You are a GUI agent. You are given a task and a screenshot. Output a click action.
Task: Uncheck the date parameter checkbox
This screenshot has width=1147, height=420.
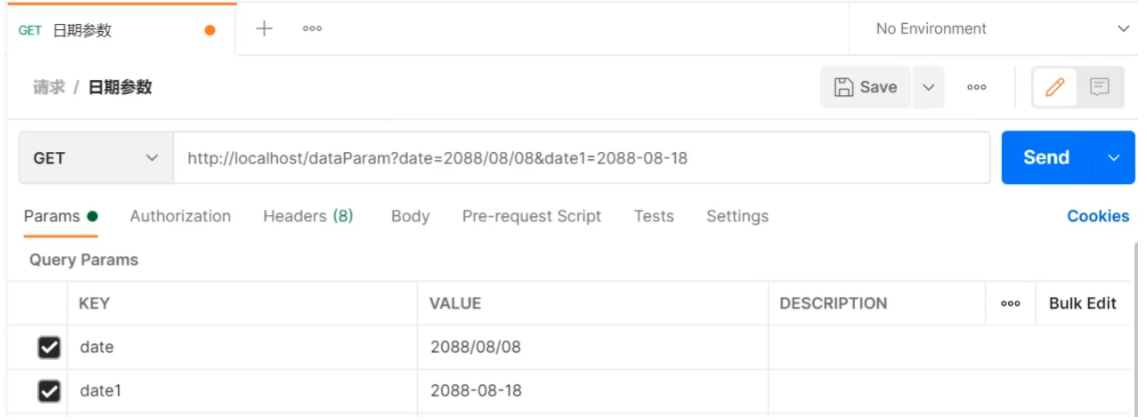(x=48, y=347)
